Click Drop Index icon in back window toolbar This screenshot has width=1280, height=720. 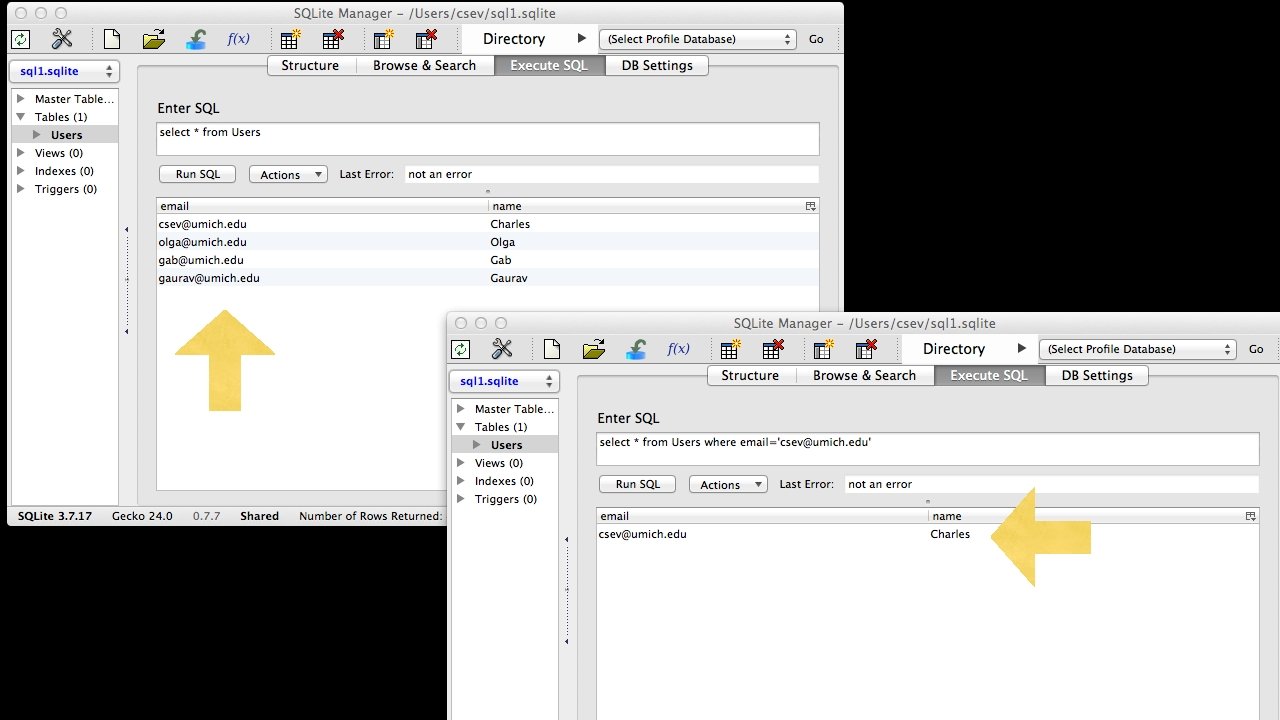click(426, 39)
